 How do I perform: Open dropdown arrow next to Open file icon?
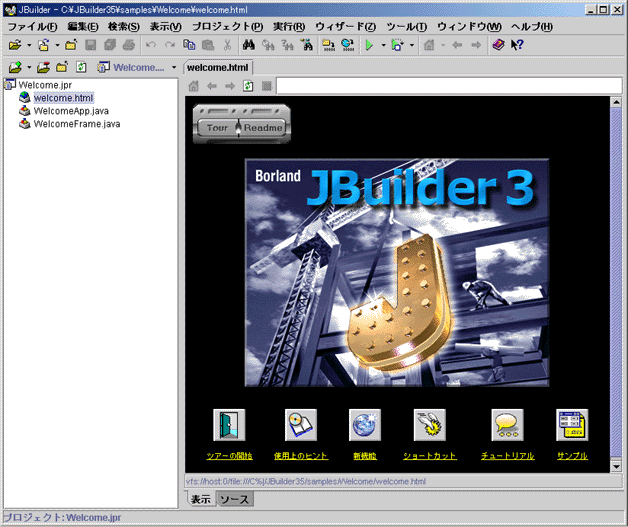pos(29,46)
